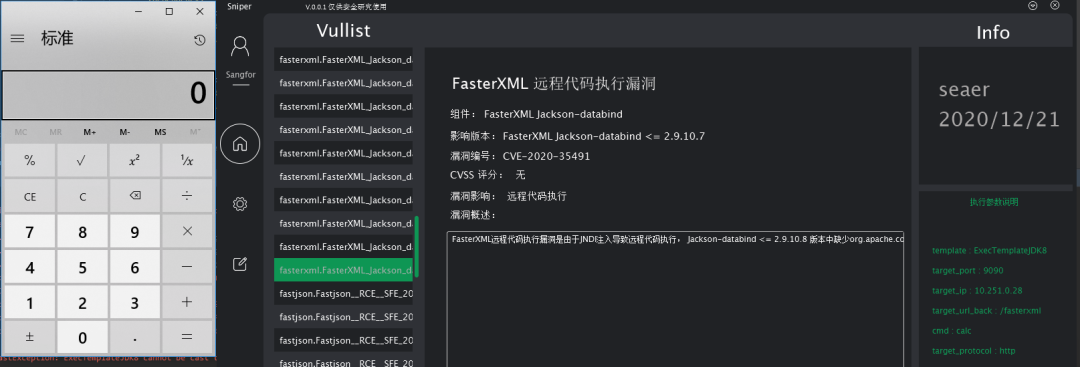1080x367 pixels.
Task: Click digit 4 on Calculator
Action: [x=30, y=267]
